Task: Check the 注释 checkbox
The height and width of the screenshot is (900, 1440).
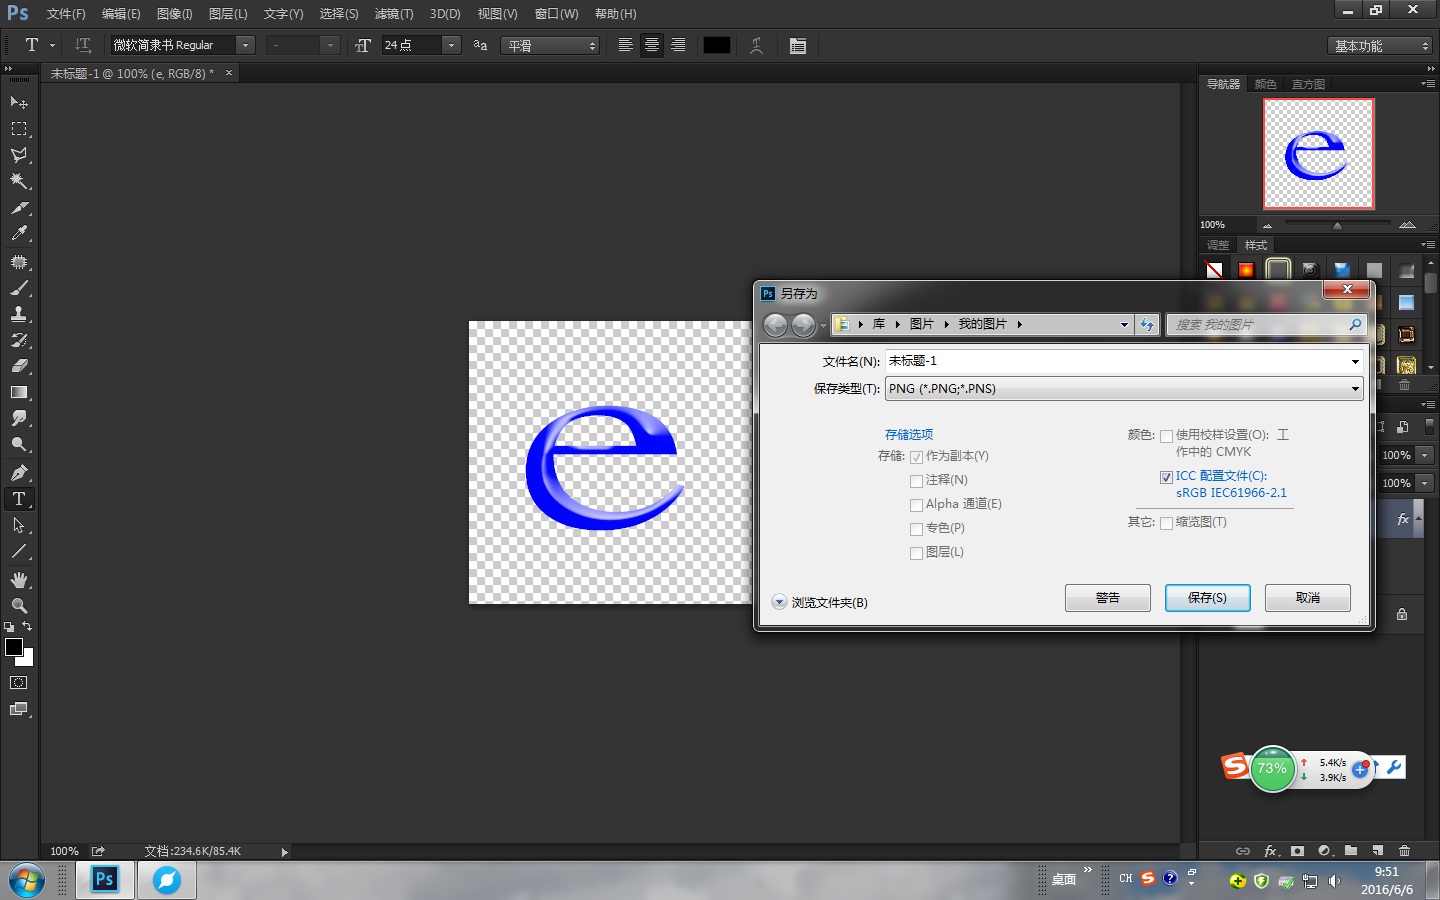Action: (x=916, y=481)
